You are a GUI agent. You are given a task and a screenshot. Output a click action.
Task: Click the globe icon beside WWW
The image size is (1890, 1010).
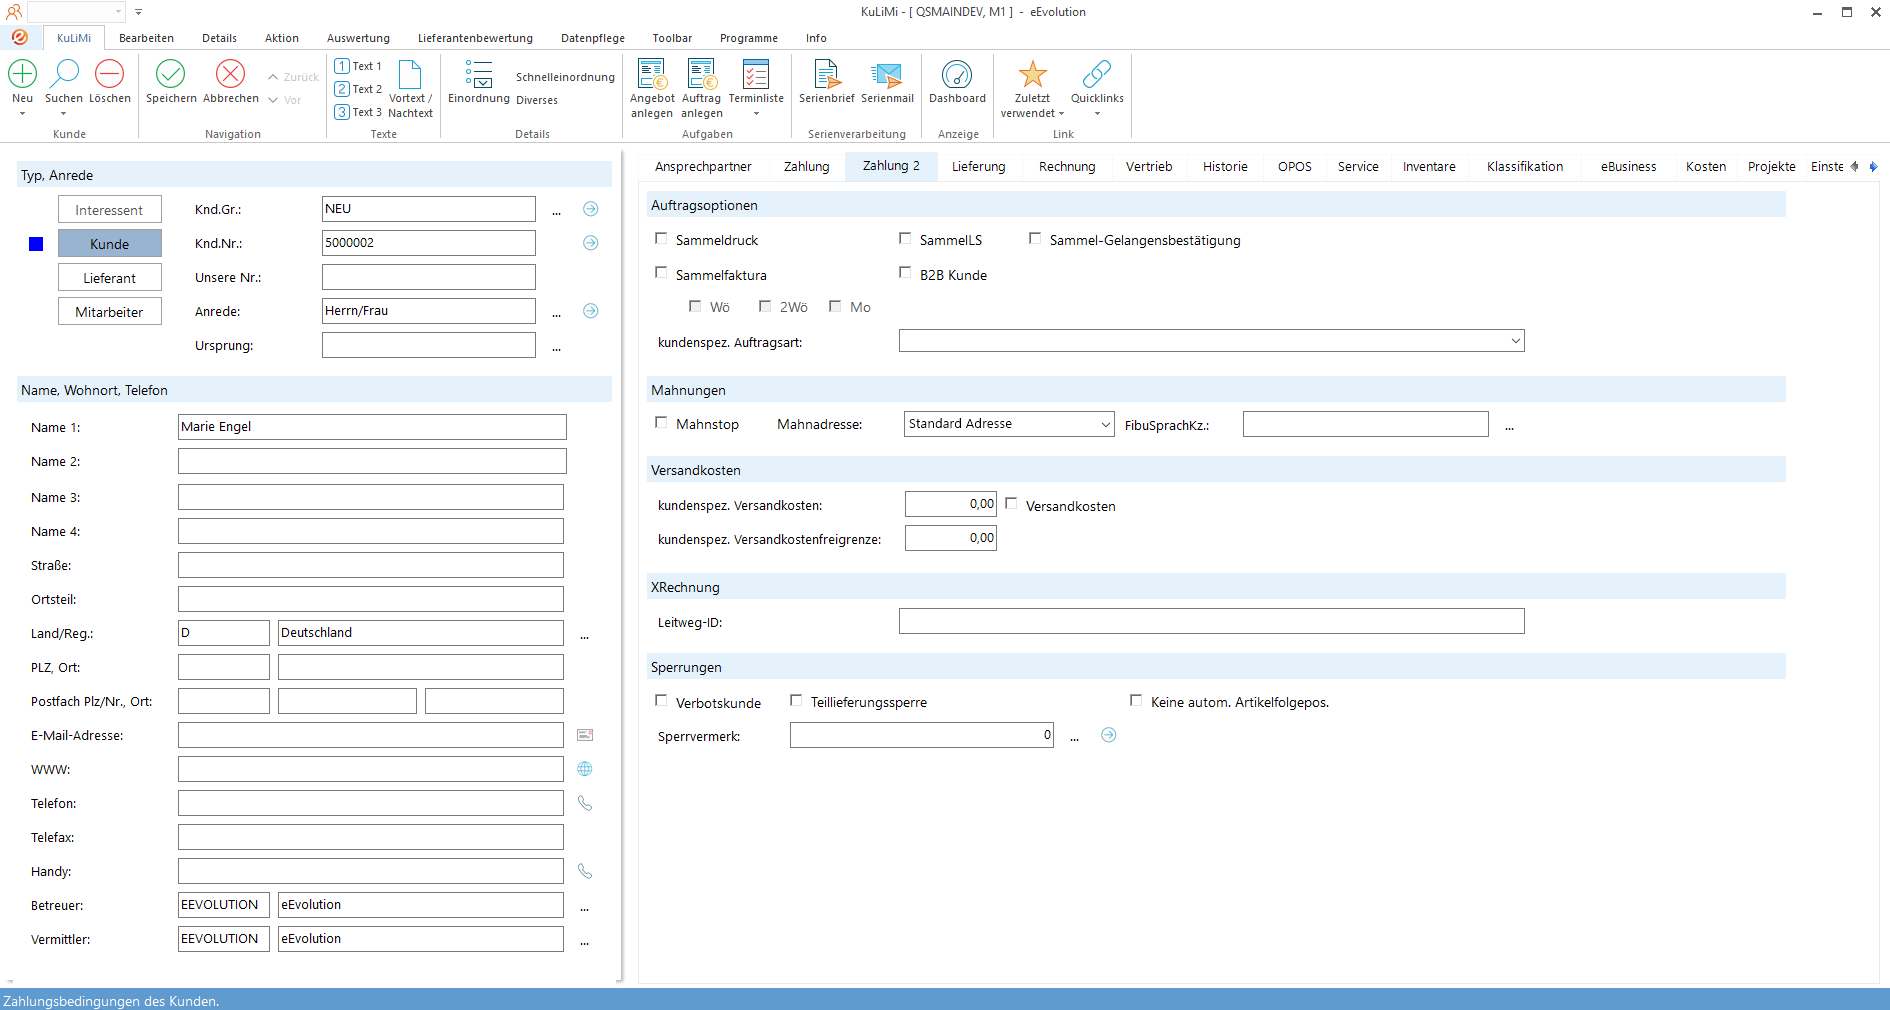coord(585,769)
